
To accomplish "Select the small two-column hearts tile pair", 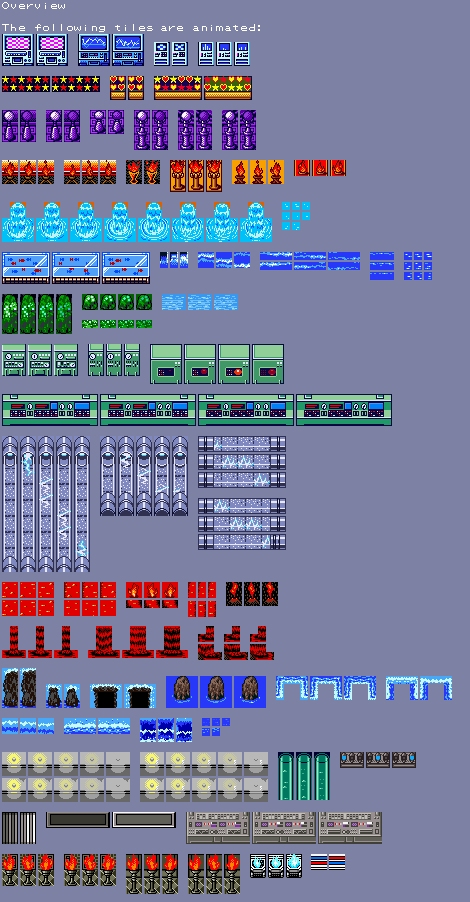I will point(127,87).
